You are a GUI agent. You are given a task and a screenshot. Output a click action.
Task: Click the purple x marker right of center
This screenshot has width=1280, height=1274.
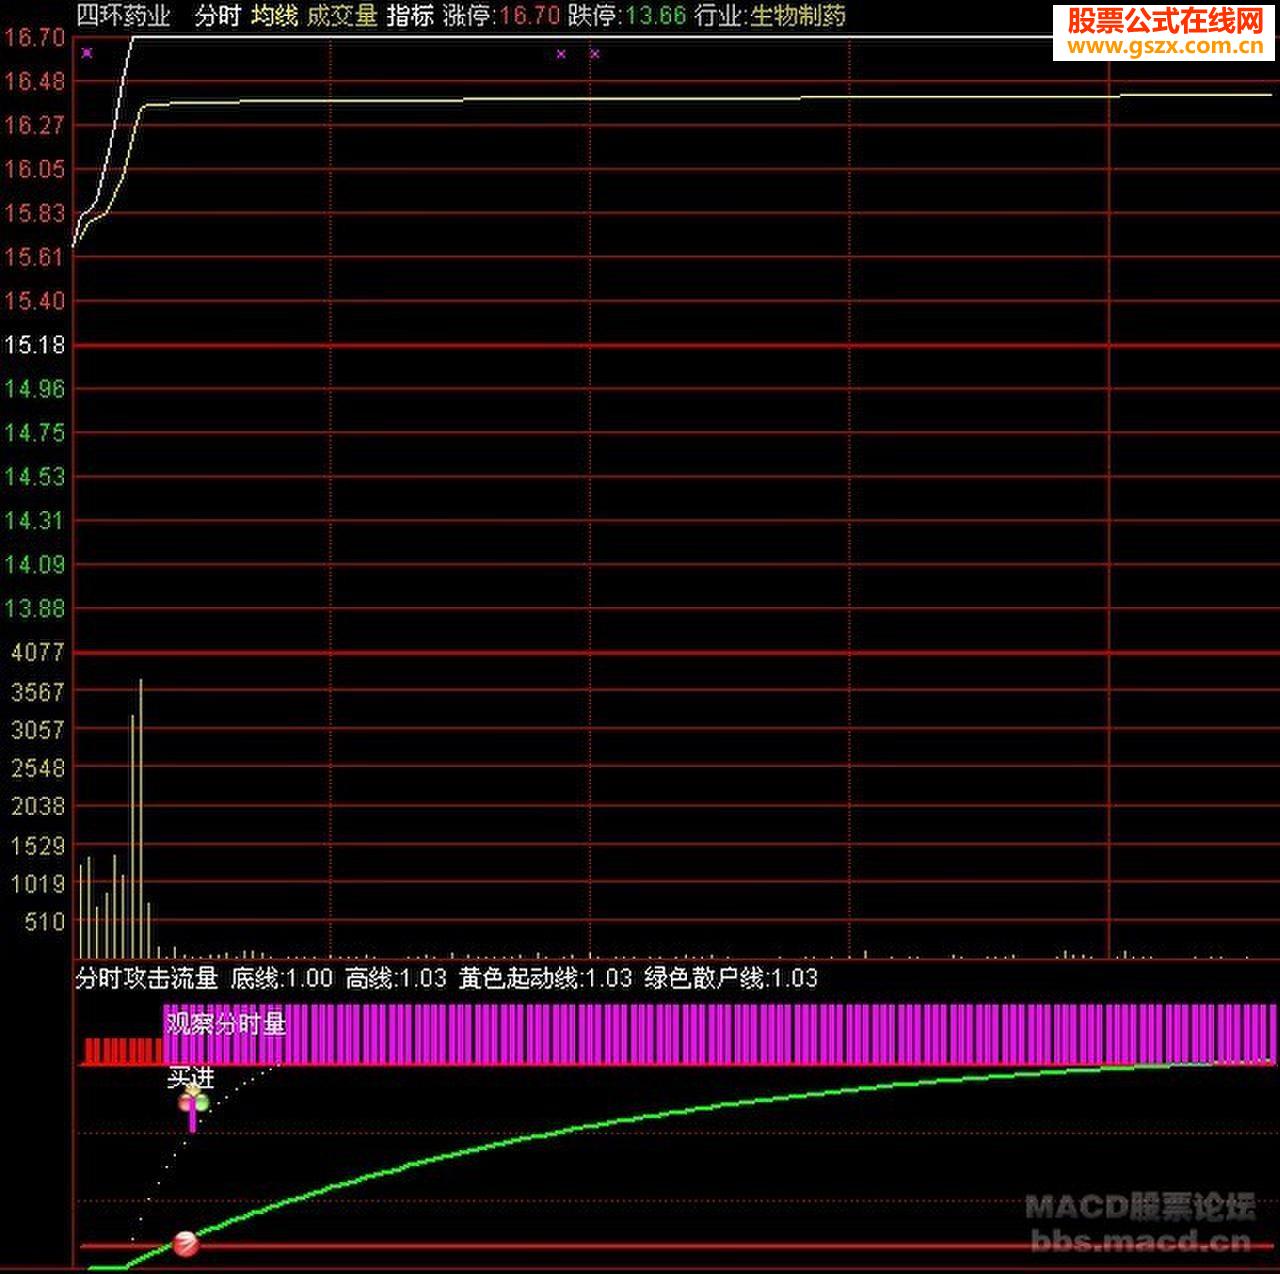(x=595, y=54)
